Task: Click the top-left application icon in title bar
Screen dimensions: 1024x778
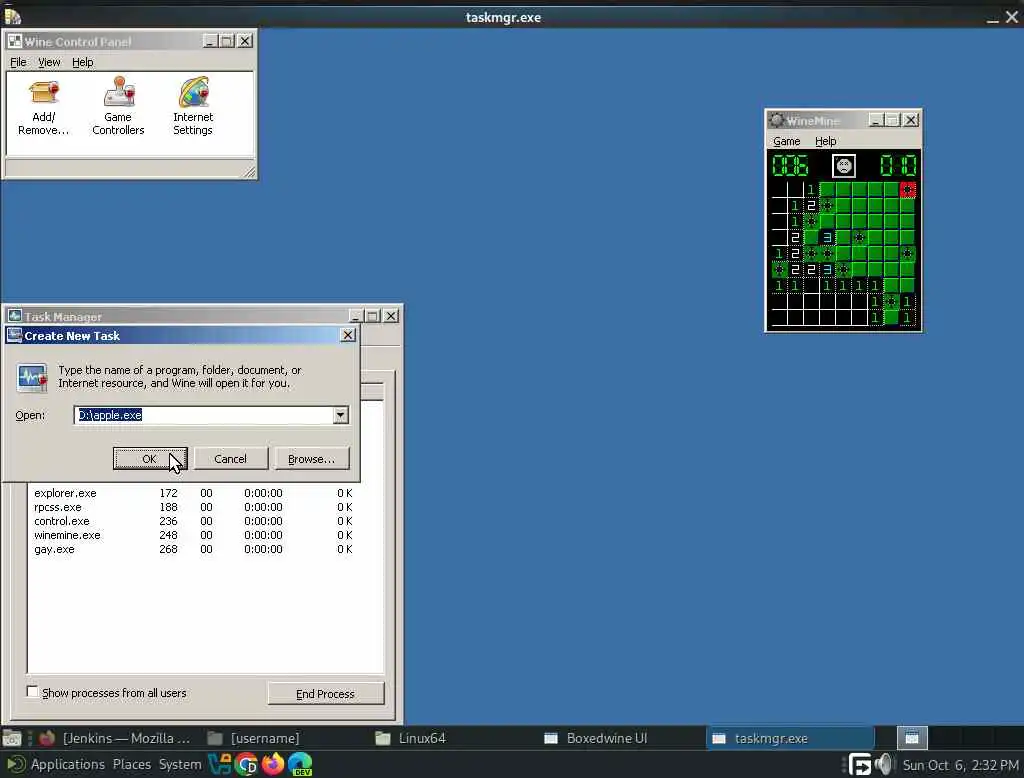Action: click(12, 16)
